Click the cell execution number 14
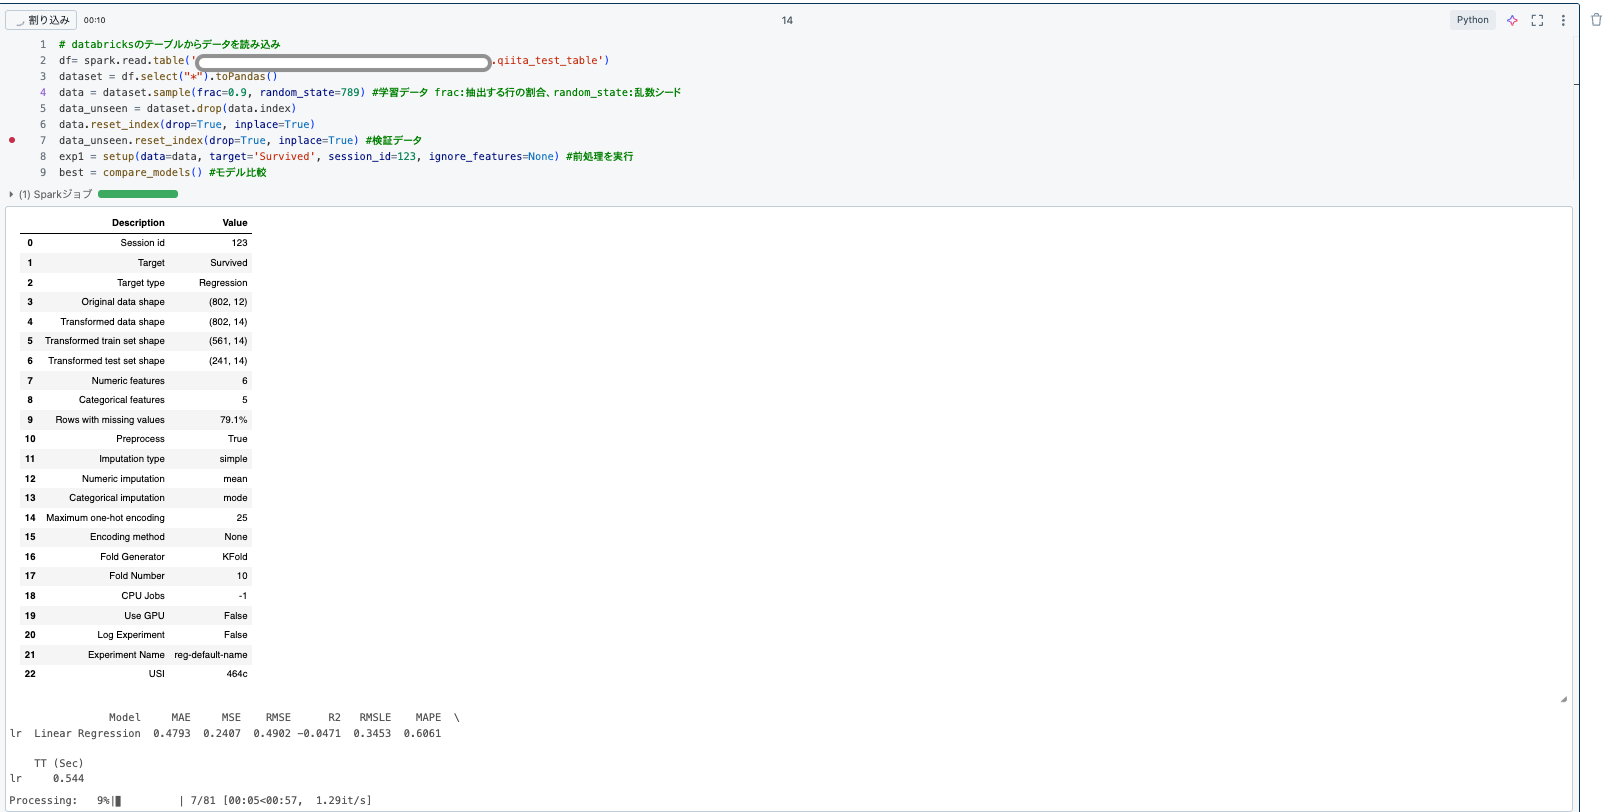1612x812 pixels. (x=787, y=20)
